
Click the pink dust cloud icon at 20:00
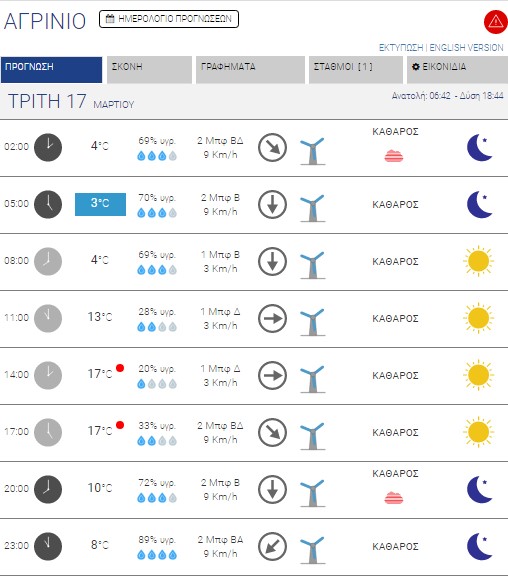pyautogui.click(x=394, y=498)
